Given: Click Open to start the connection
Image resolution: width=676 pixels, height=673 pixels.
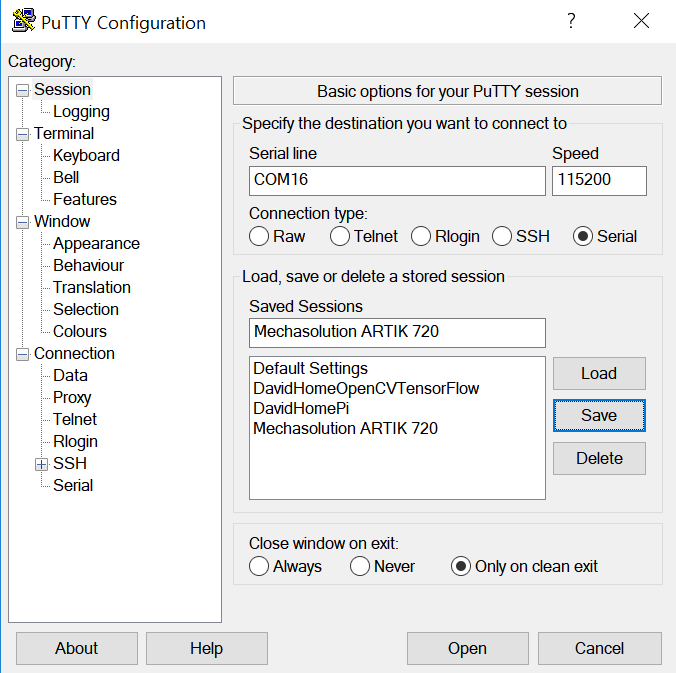Looking at the screenshot, I should [467, 648].
